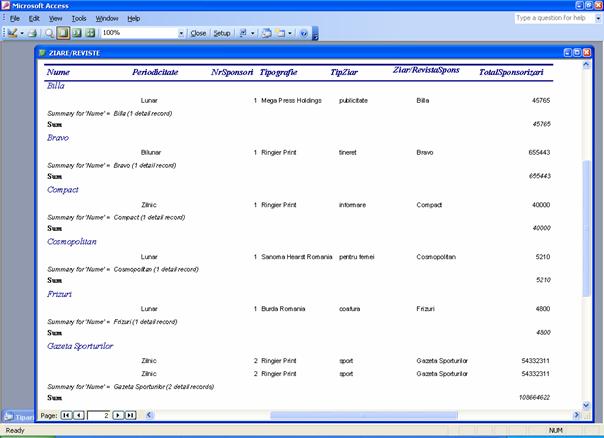Image resolution: width=604 pixels, height=438 pixels.
Task: Click the Database Window icon
Action: click(267, 33)
